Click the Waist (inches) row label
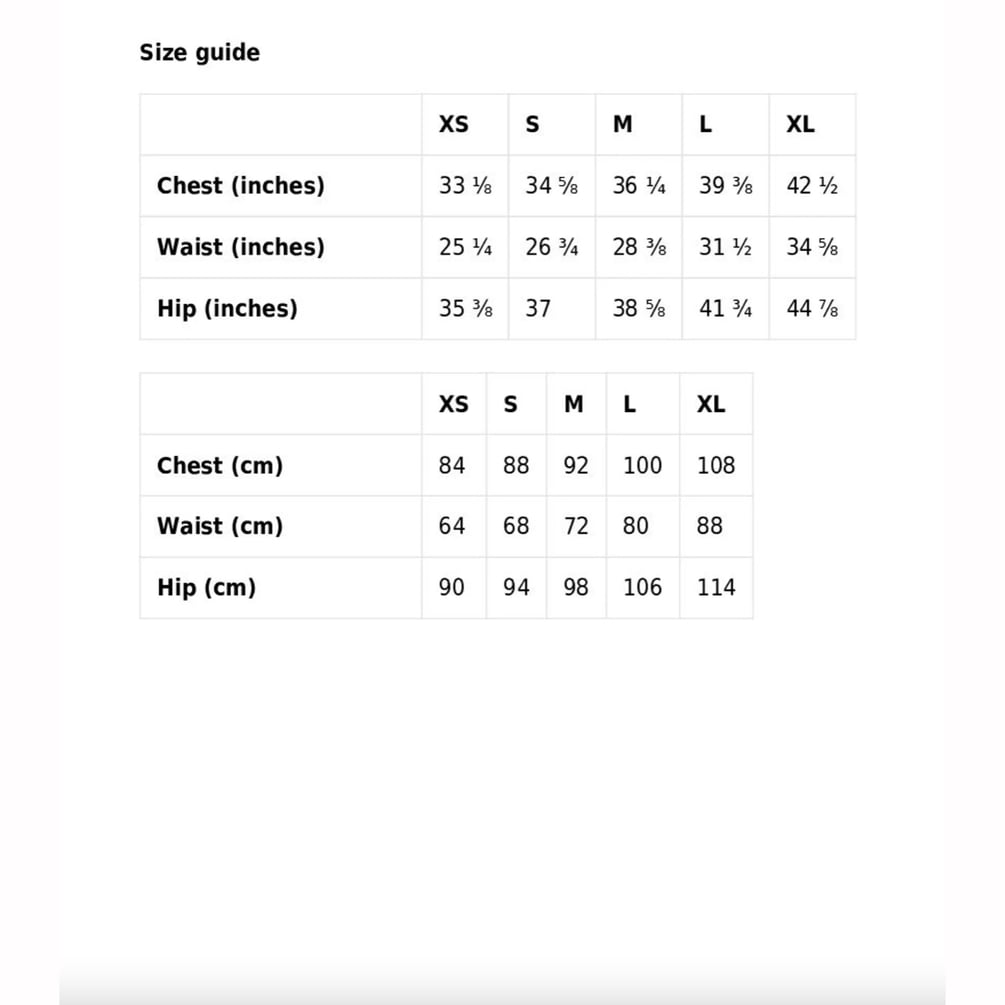1005x1005 pixels. pos(240,247)
